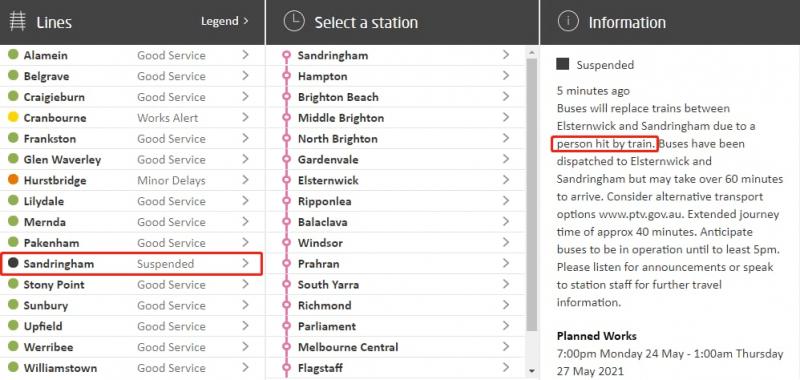Click the dark Suspended square in Information panel
Viewport: 800px width, 380px height.
pyautogui.click(x=563, y=64)
